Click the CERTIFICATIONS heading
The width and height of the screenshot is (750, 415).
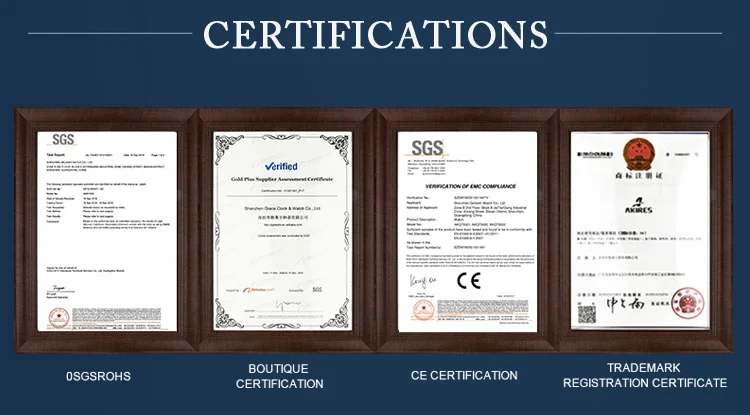(375, 34)
